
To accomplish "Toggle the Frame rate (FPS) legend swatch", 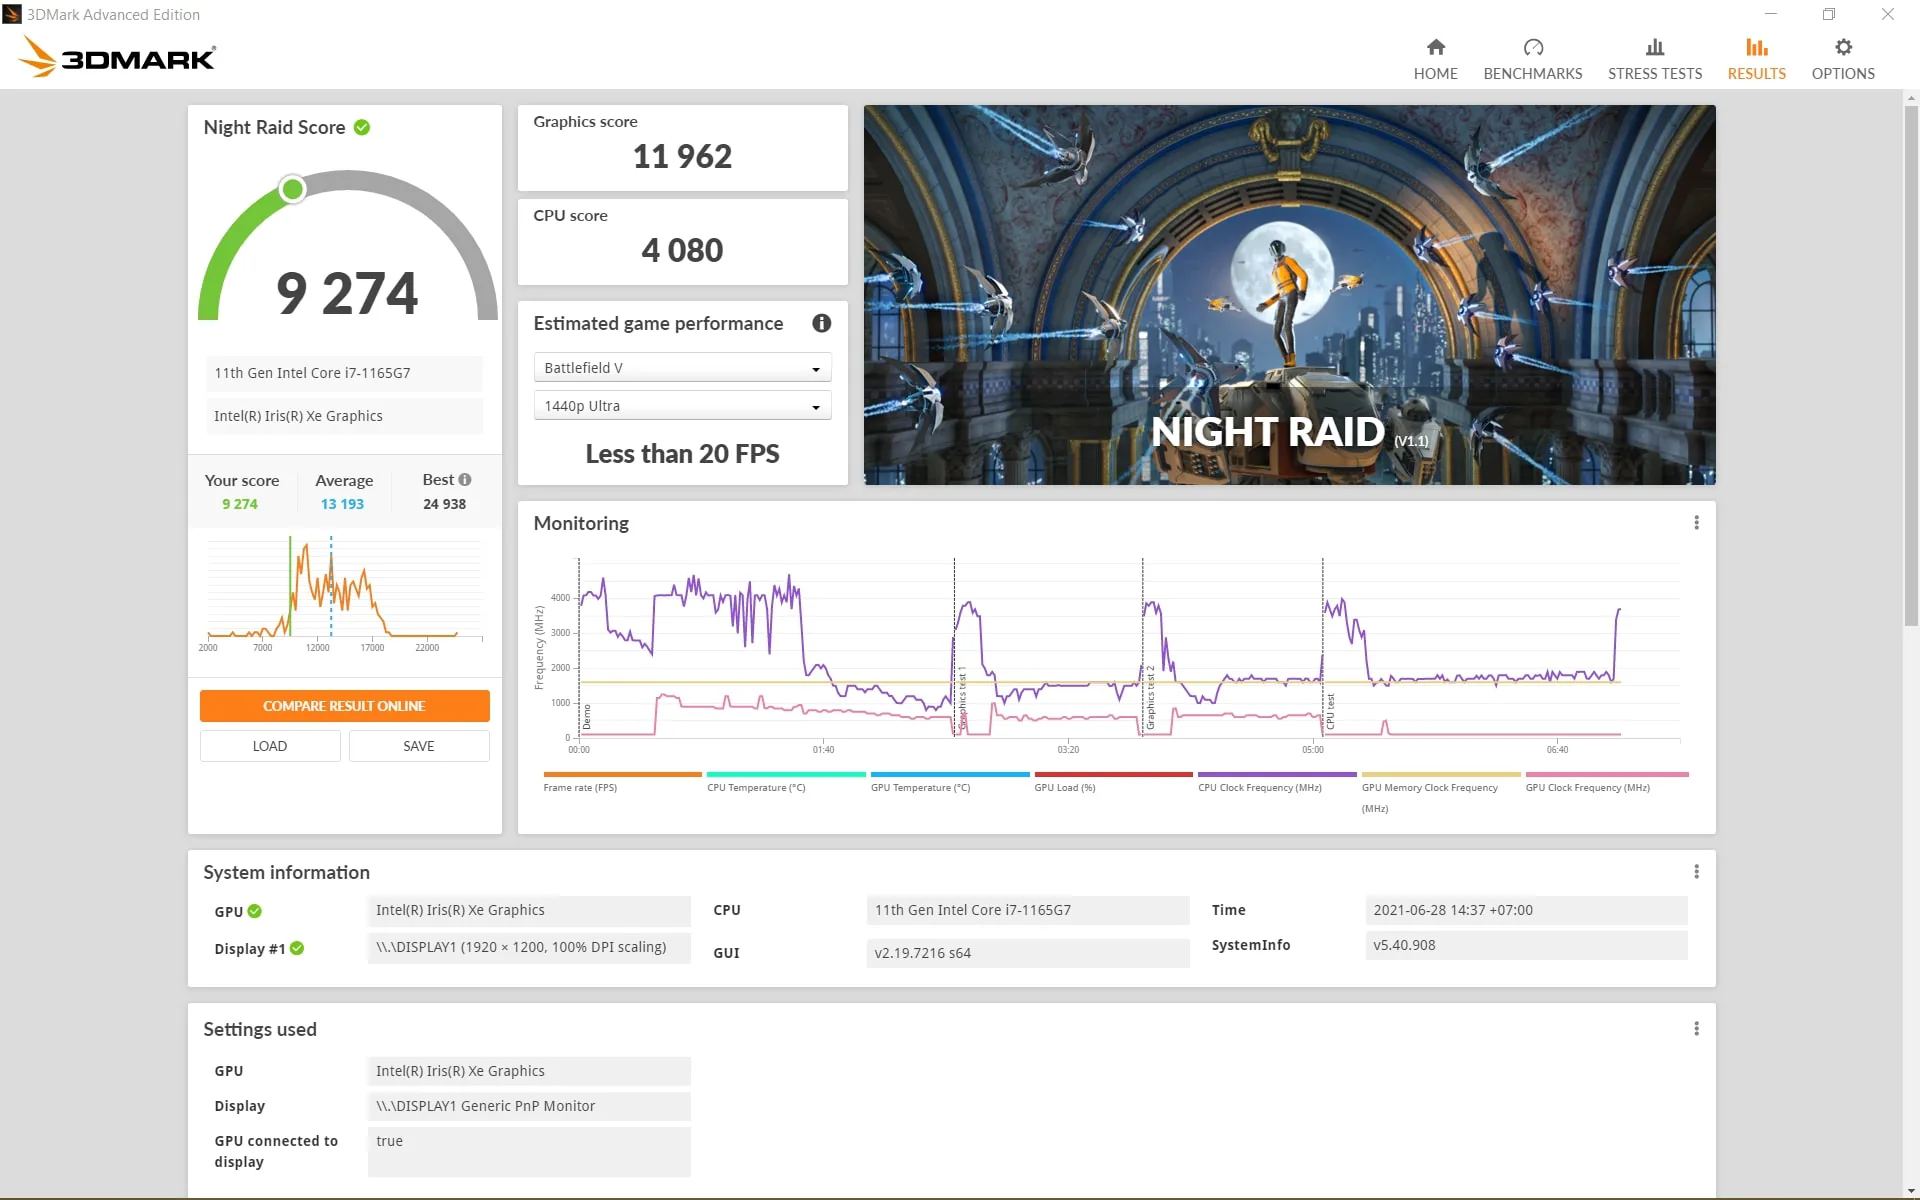I will point(622,774).
